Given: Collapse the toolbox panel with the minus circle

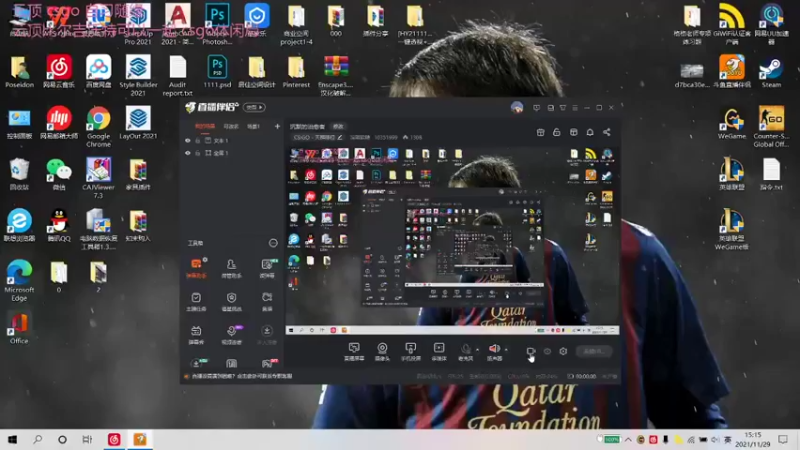Looking at the screenshot, I should tap(273, 243).
